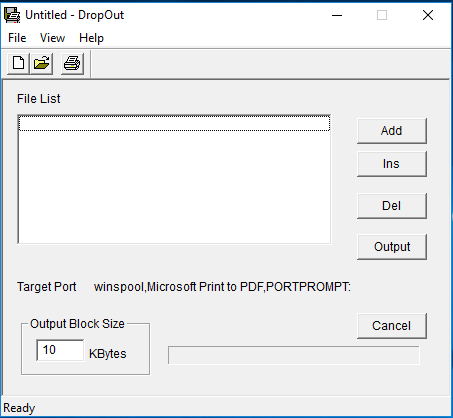Click the Ready status bar
The width and height of the screenshot is (453, 418).
click(226, 408)
